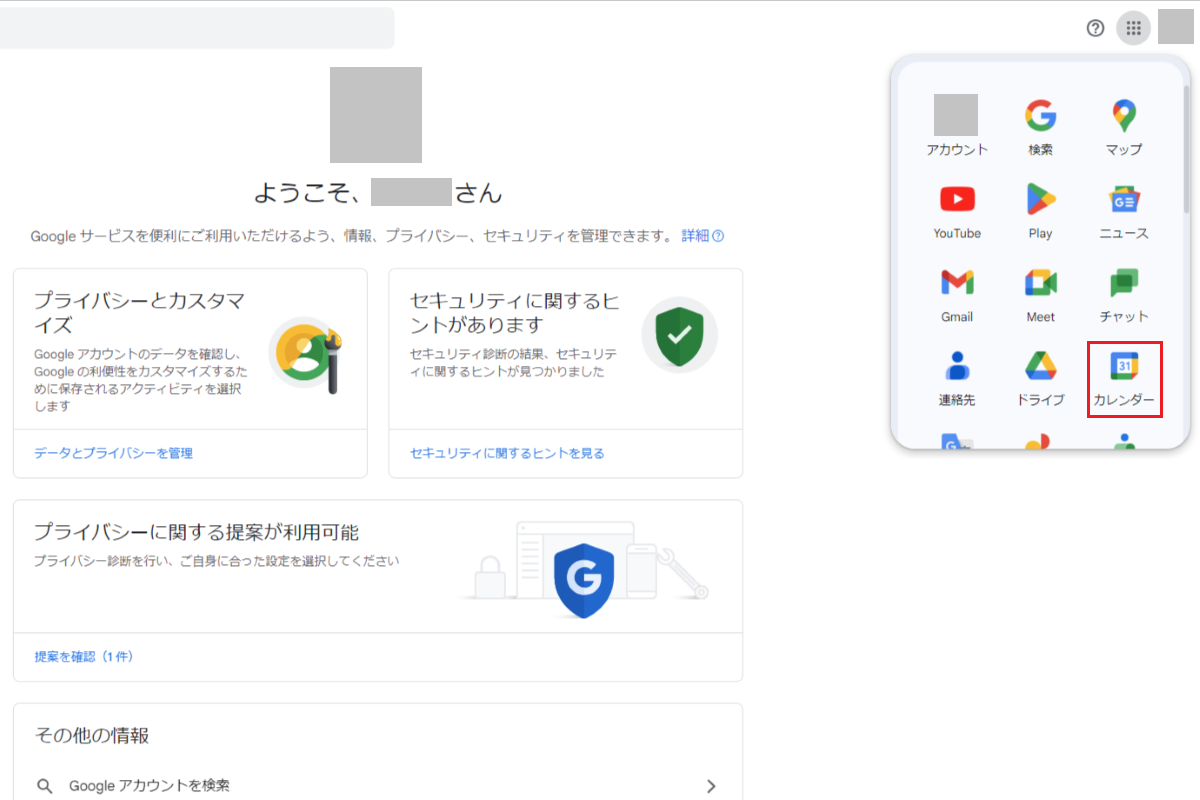Viewport: 1200px width, 800px height.
Task: Click the 詳細 help link
Action: [x=702, y=236]
